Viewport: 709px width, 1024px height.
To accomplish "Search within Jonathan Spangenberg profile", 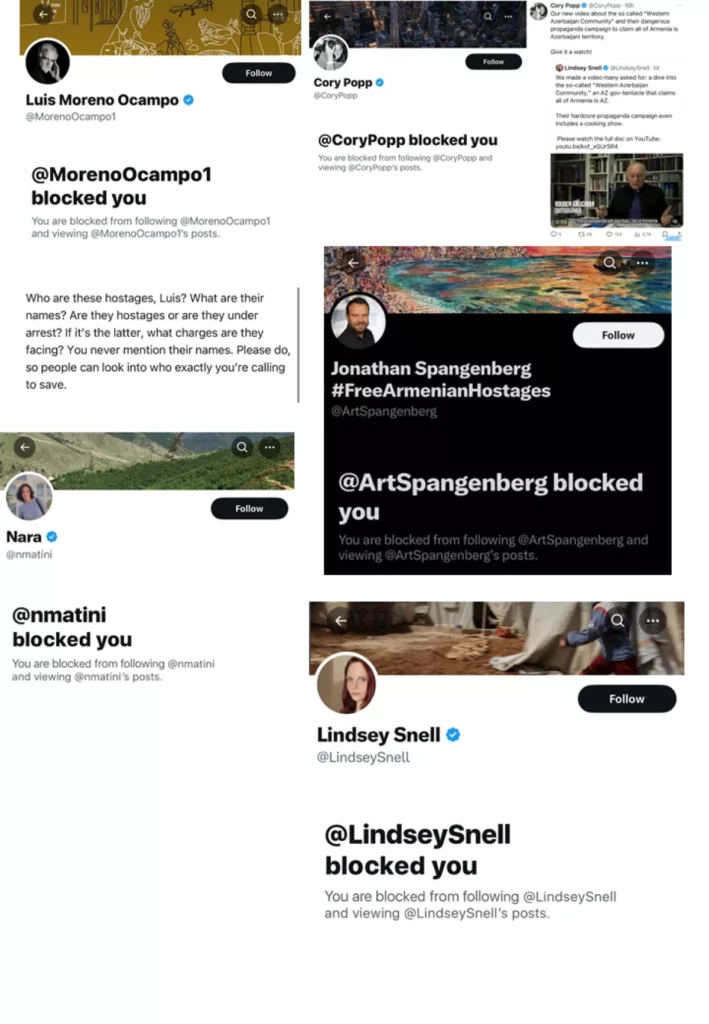I will [609, 263].
